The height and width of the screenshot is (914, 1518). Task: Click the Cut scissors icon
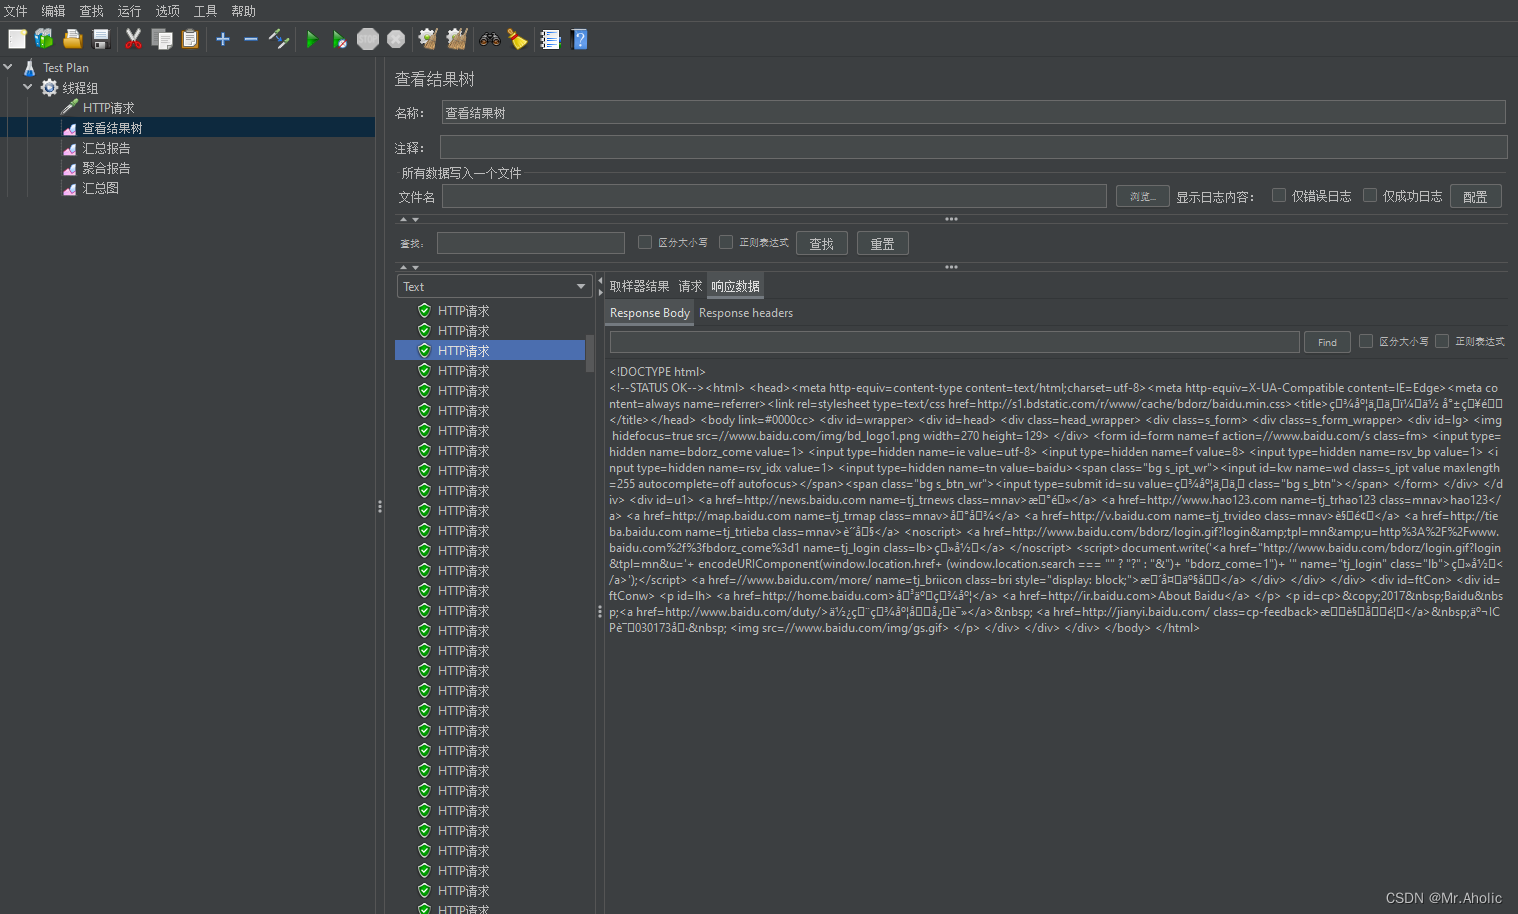point(133,39)
